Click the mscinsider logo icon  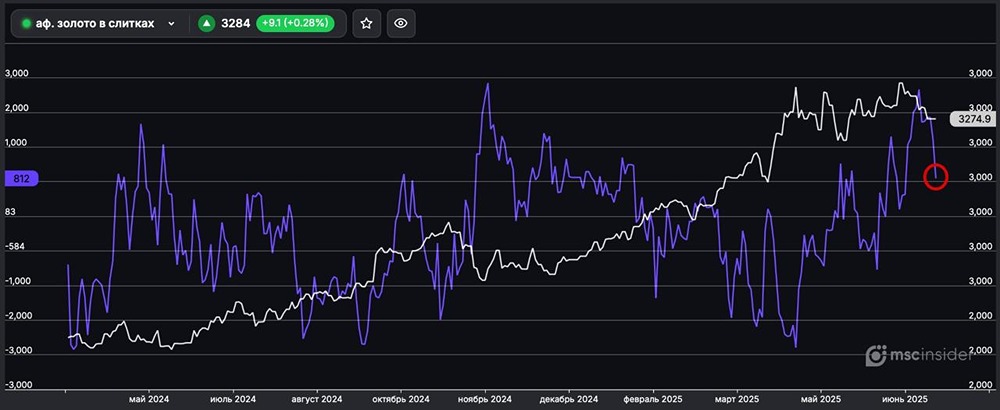876,354
